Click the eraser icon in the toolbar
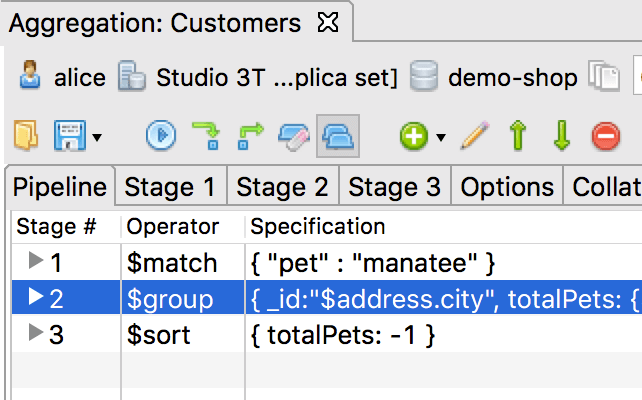642x400 pixels. click(x=294, y=137)
